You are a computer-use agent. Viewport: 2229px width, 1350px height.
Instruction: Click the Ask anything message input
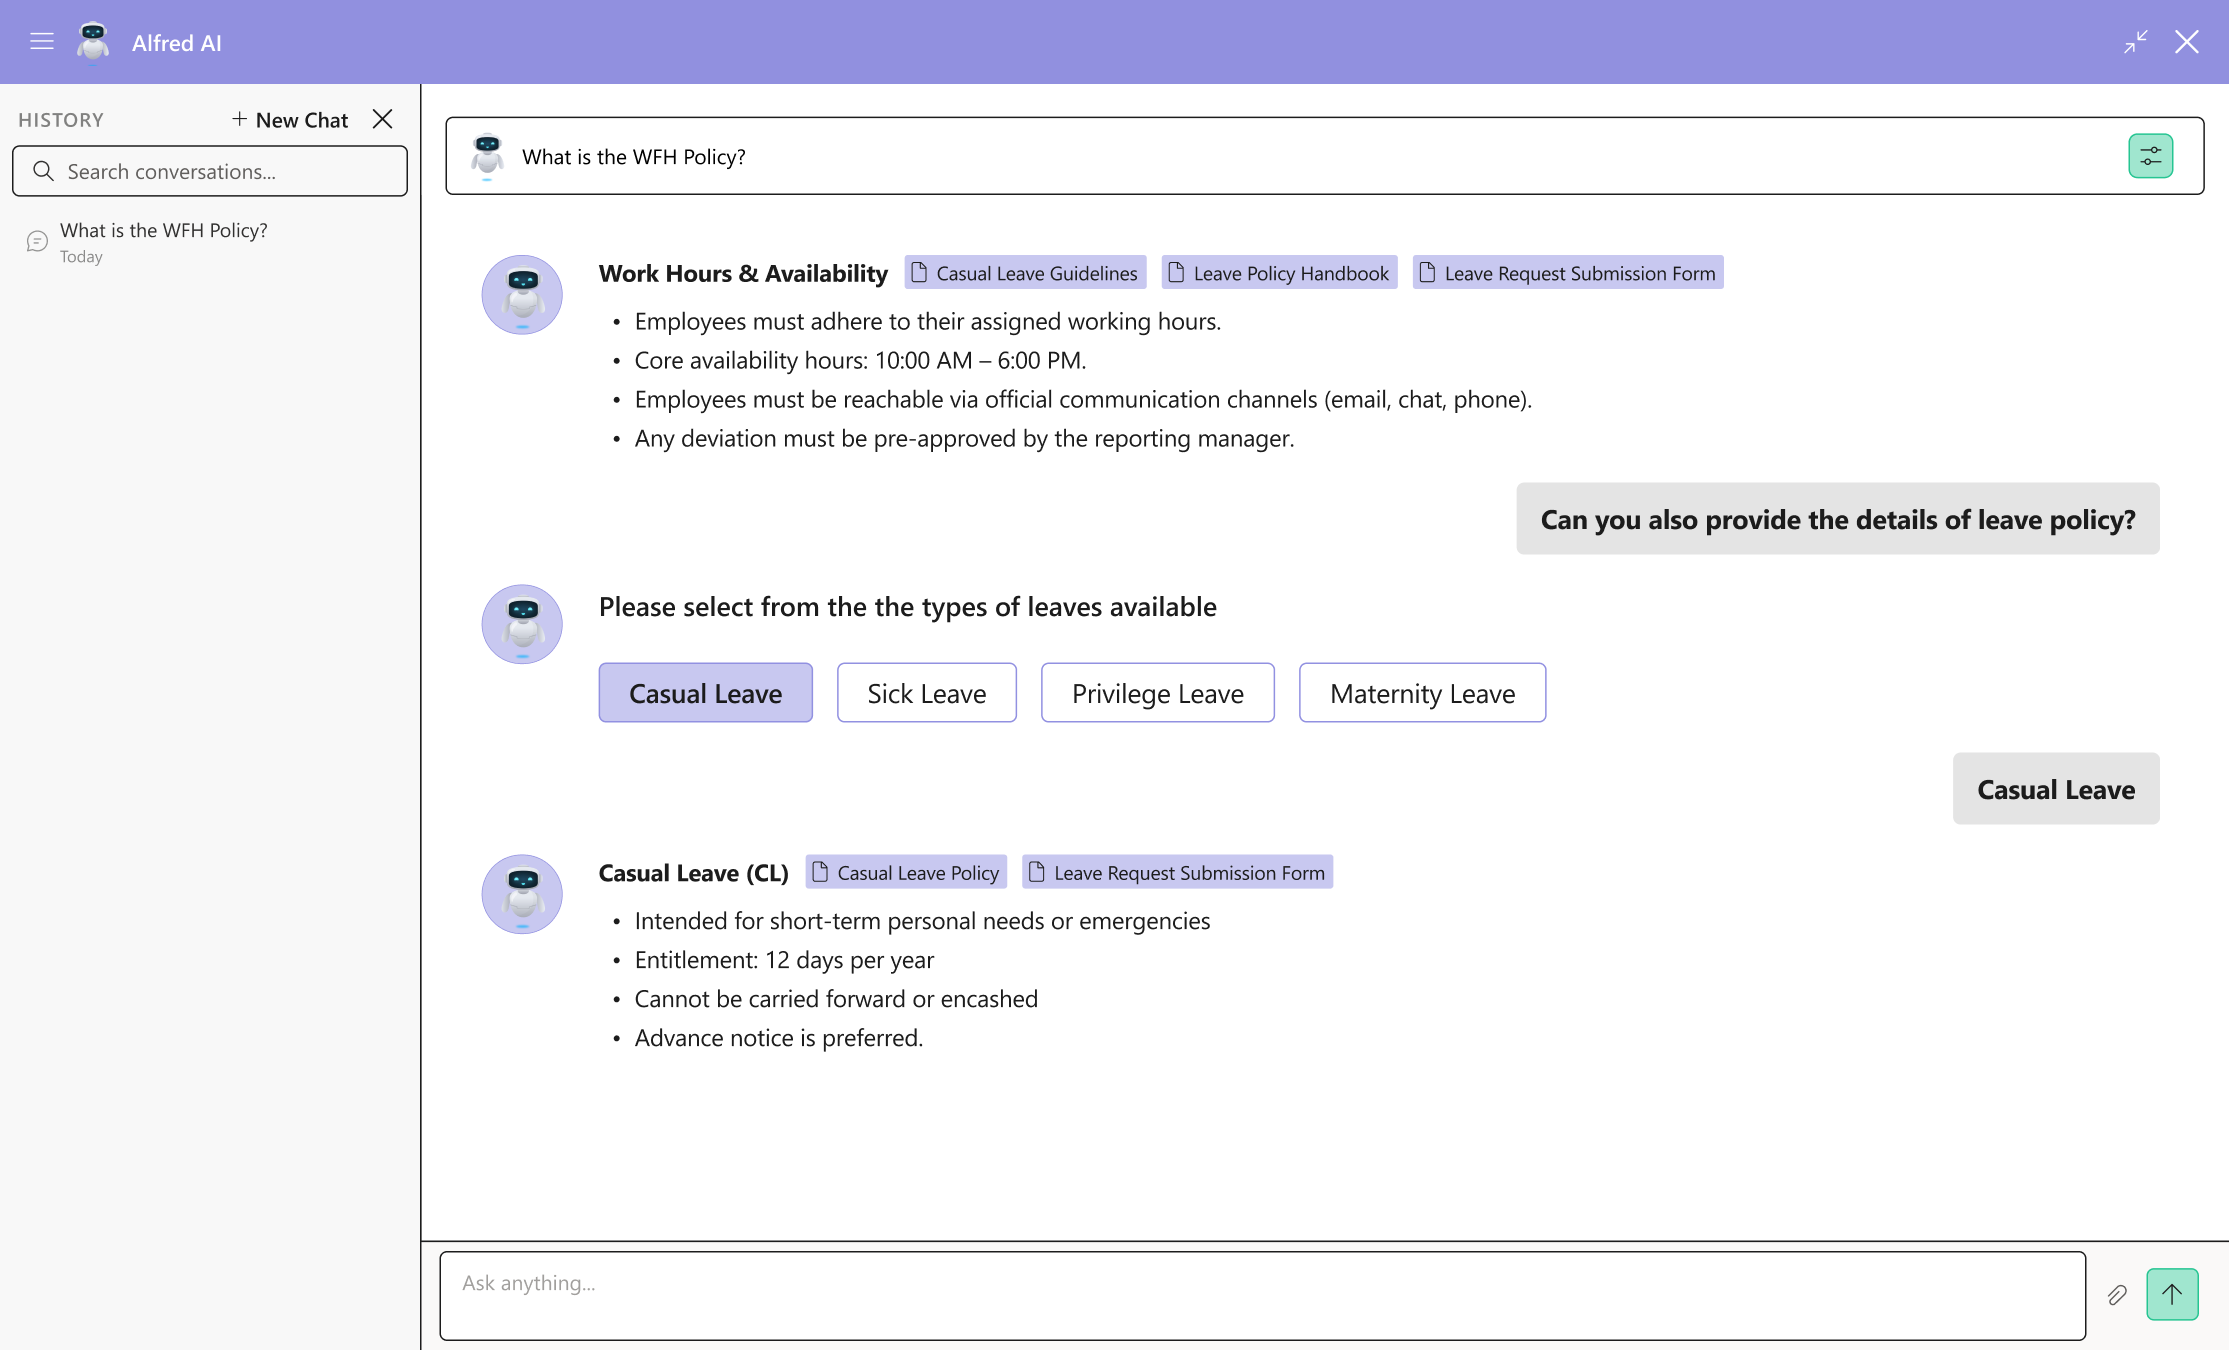point(1262,1296)
